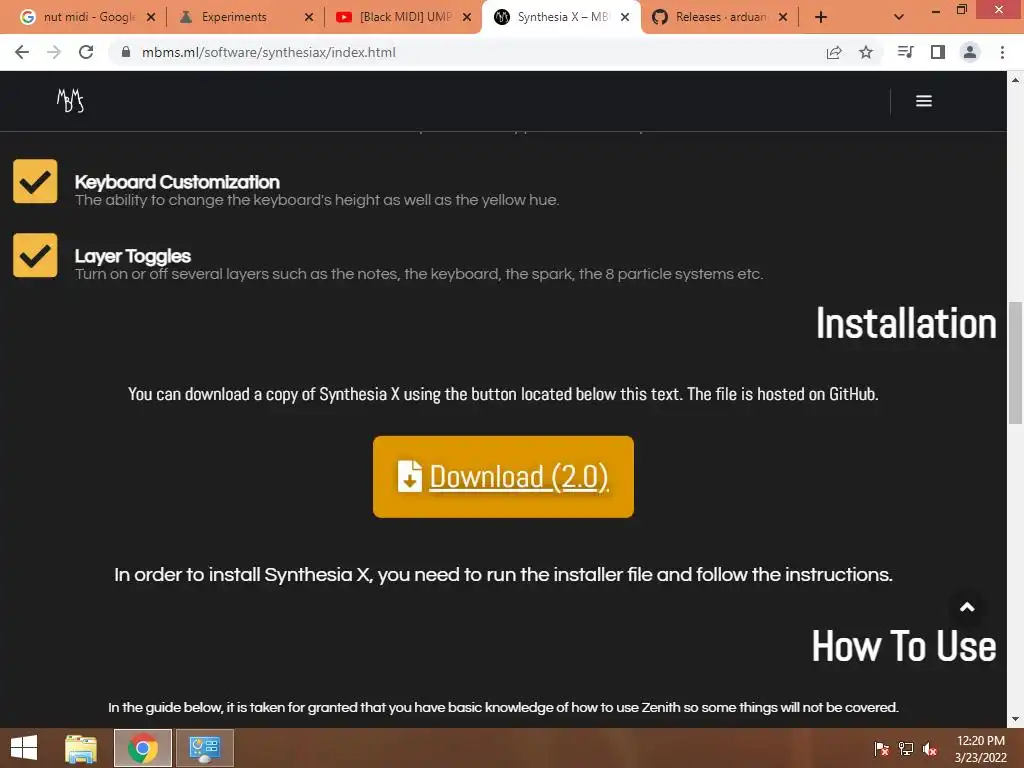Open a new browser tab
1024x768 pixels.
pos(821,17)
